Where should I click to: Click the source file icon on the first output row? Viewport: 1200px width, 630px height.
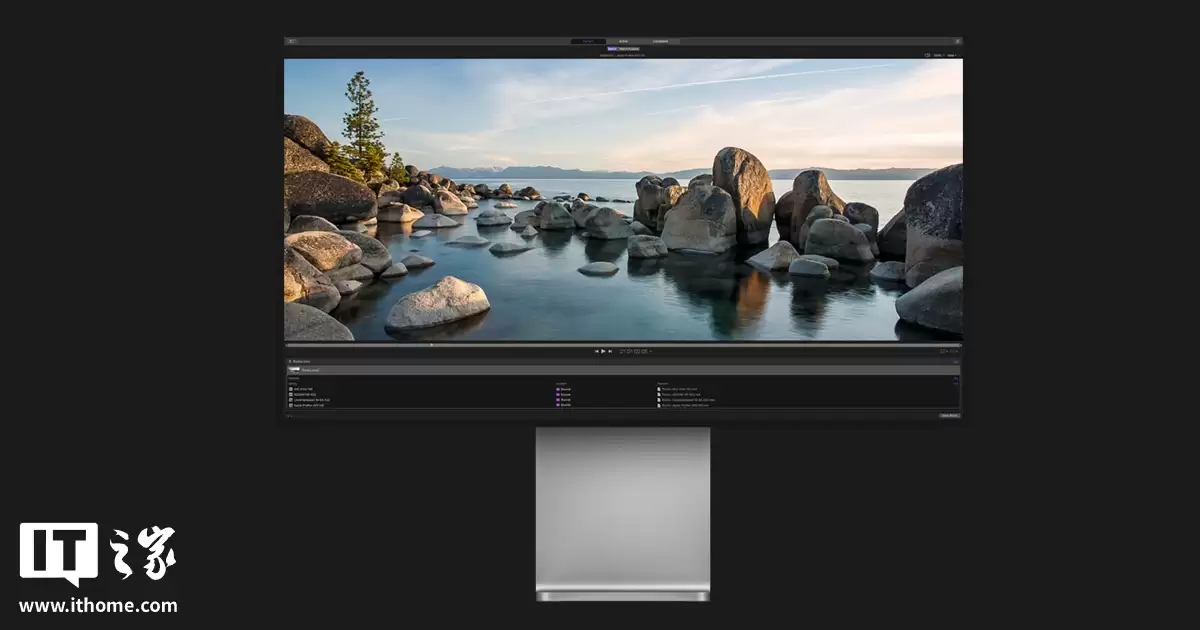click(x=290, y=388)
